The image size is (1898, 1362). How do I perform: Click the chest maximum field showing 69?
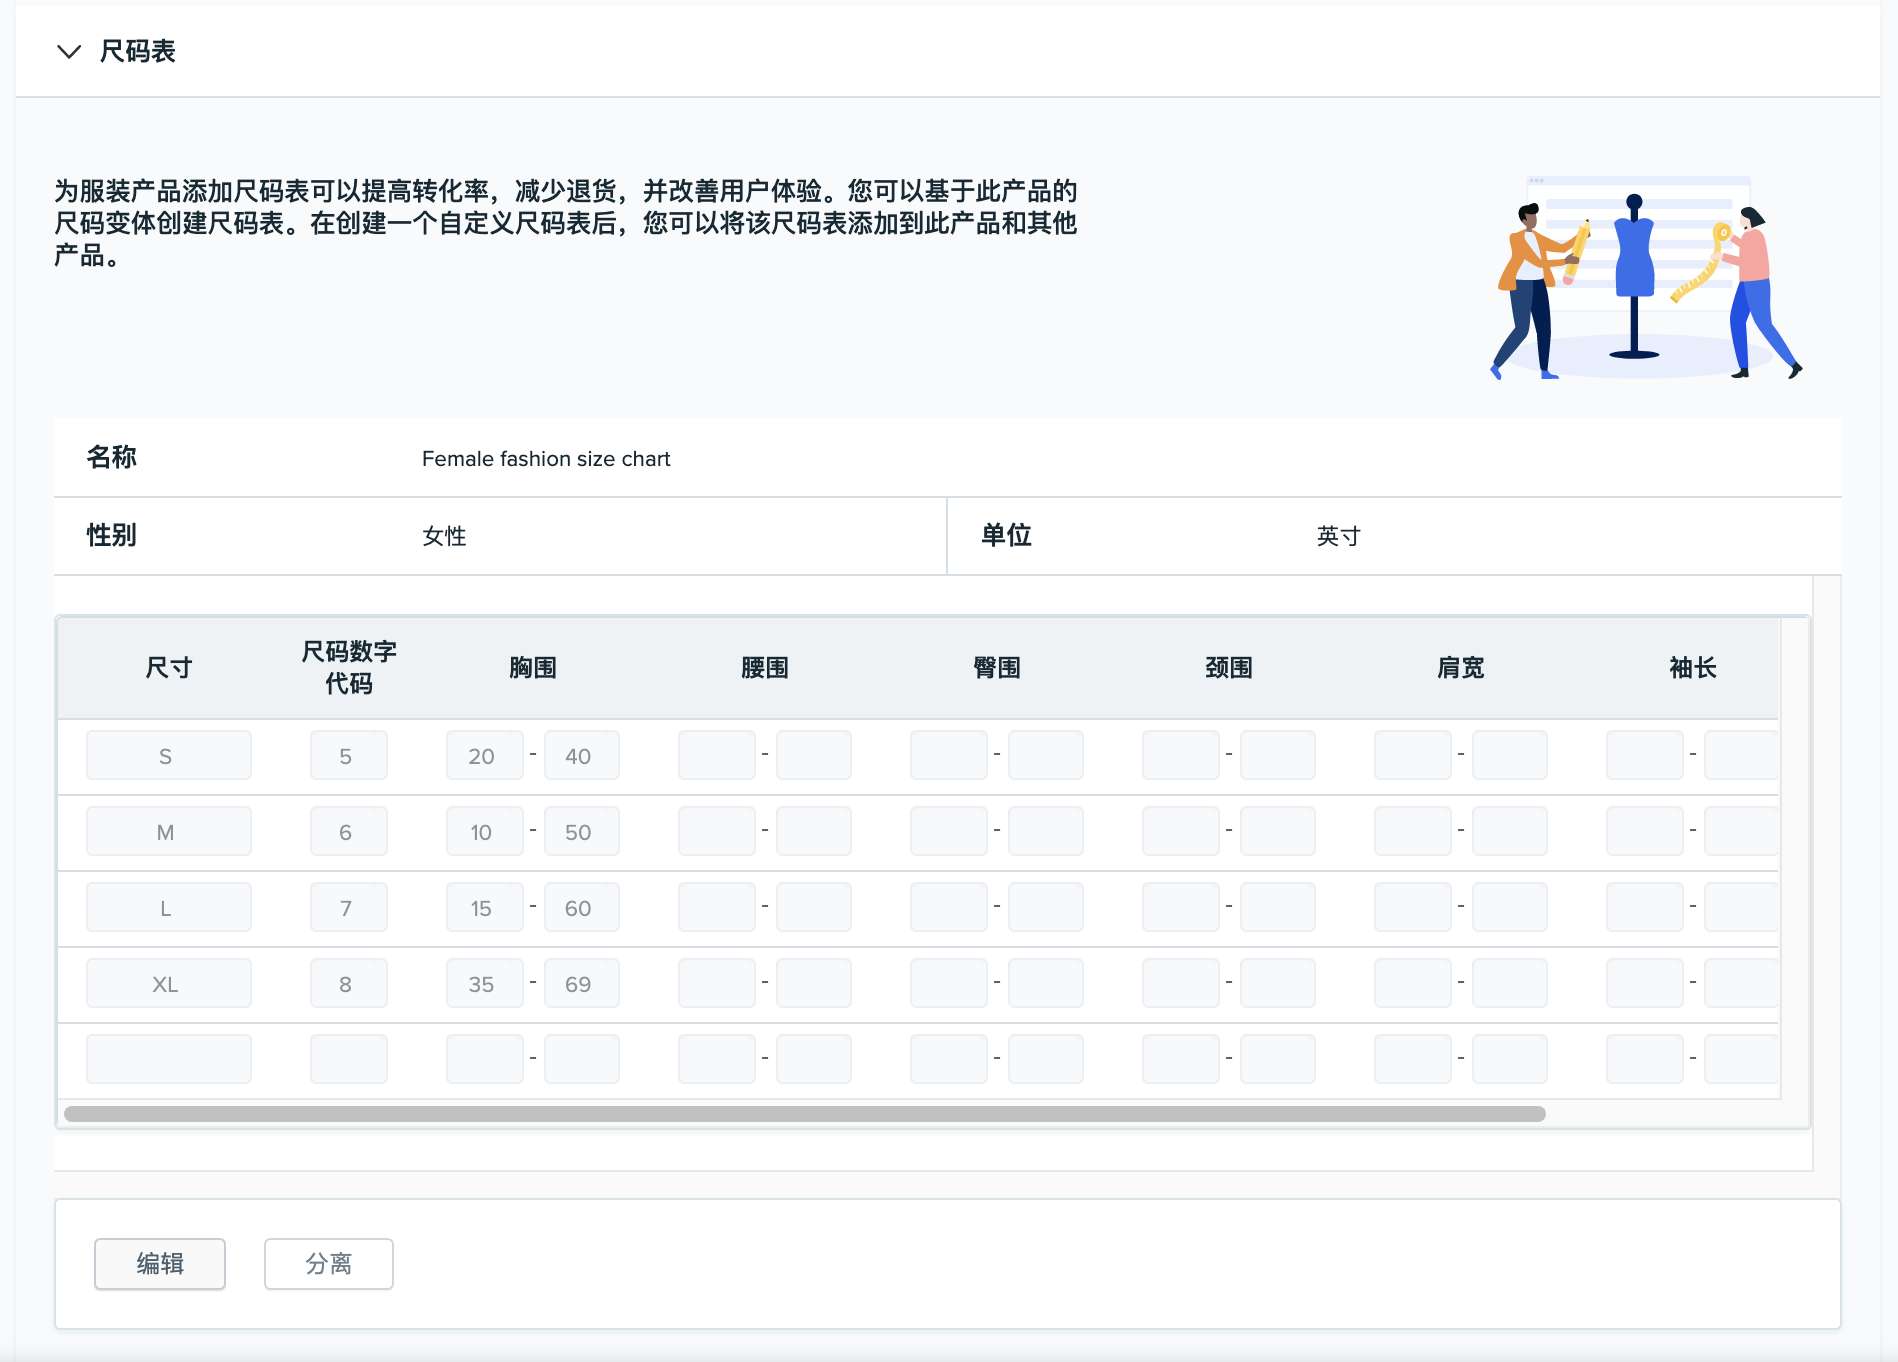point(582,983)
